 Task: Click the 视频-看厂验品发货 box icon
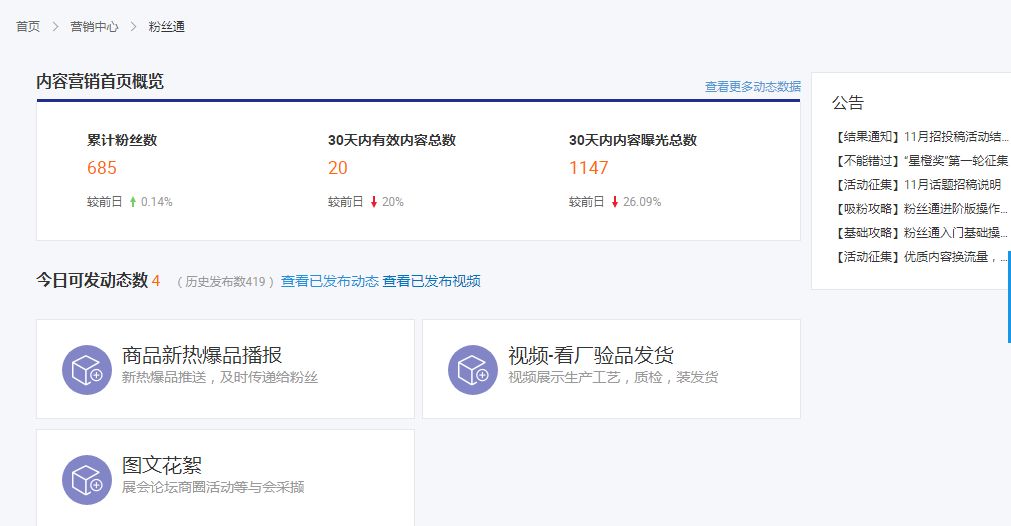point(472,369)
